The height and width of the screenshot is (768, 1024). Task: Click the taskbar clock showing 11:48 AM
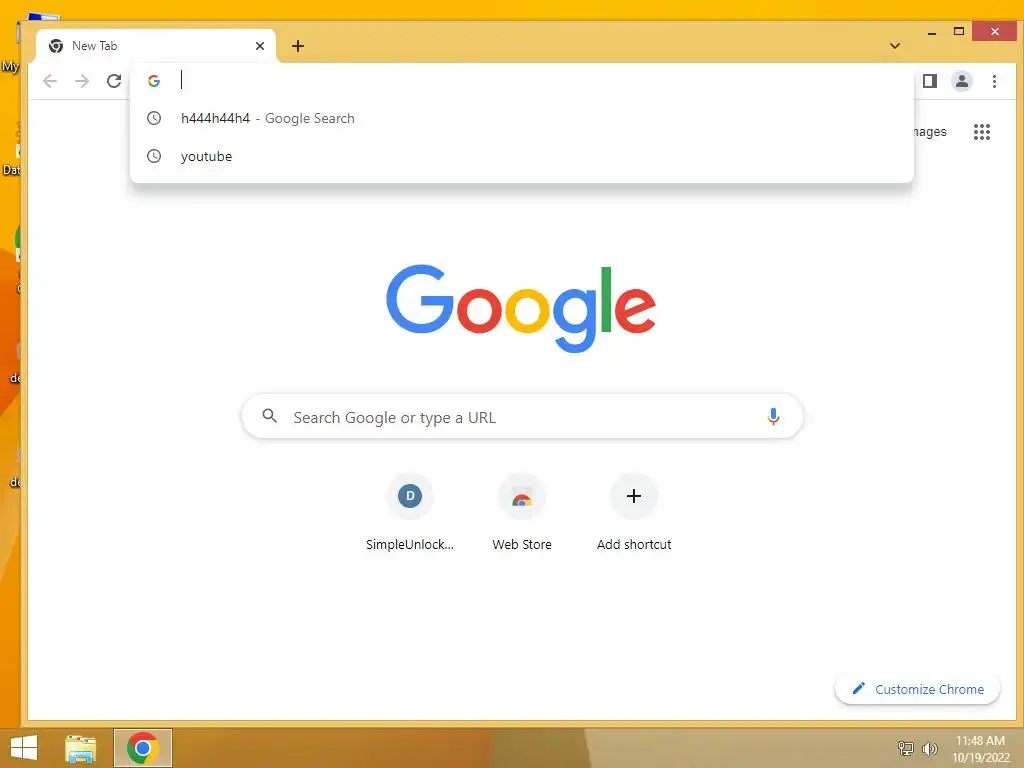click(980, 749)
